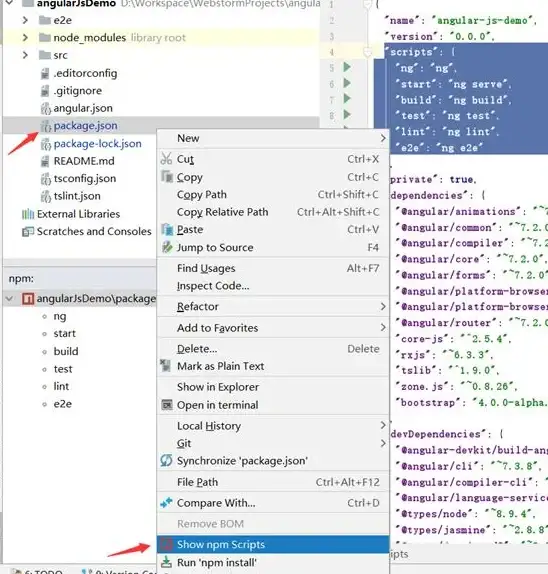Click the 'bootstrap' dependency line
This screenshot has width=548, height=574.
pyautogui.click(x=471, y=403)
